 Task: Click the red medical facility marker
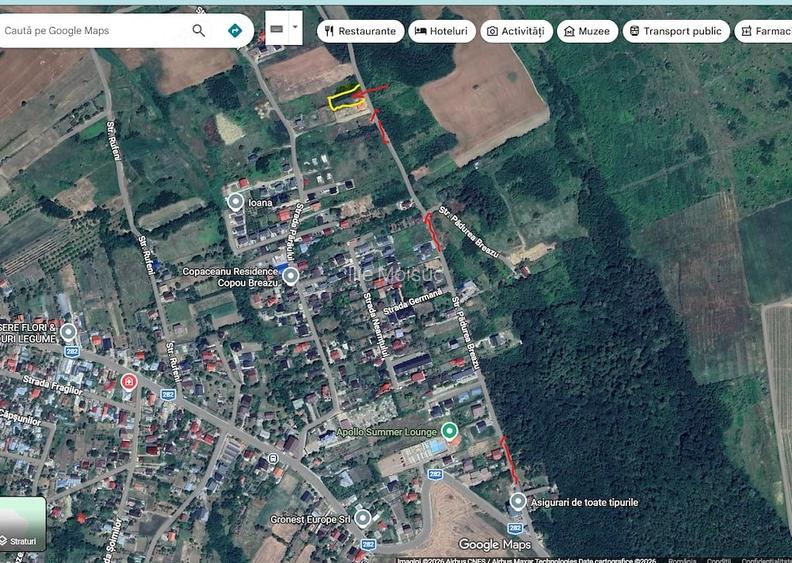coord(129,382)
